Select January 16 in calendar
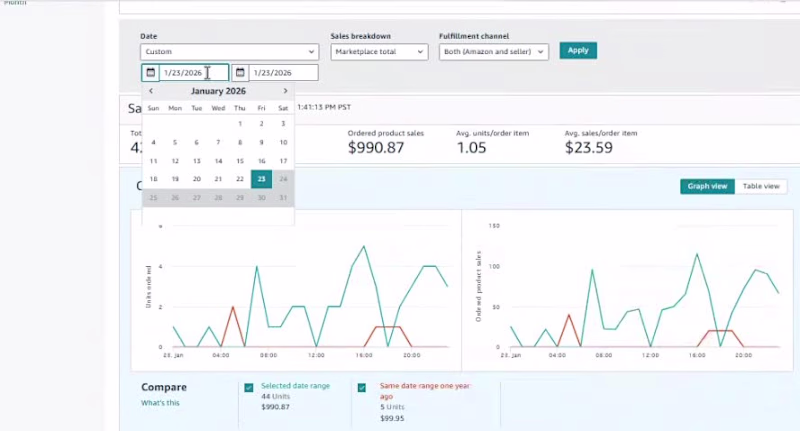This screenshot has width=800, height=431. 261,161
